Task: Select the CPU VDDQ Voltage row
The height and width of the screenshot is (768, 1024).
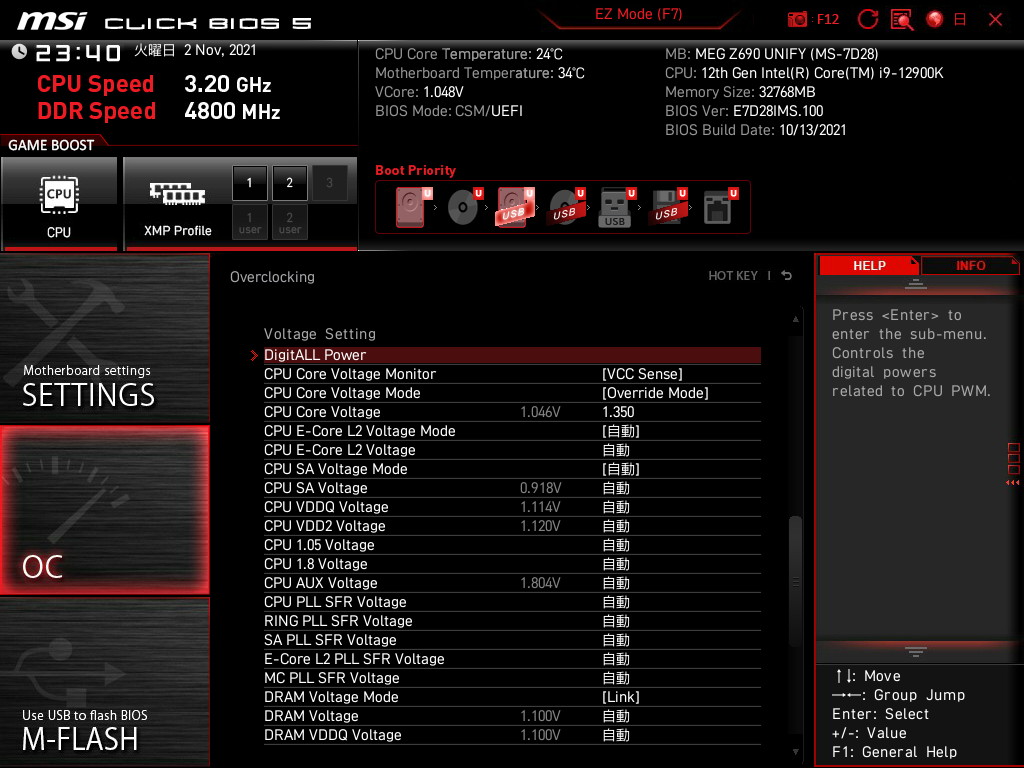Action: pyautogui.click(x=511, y=506)
